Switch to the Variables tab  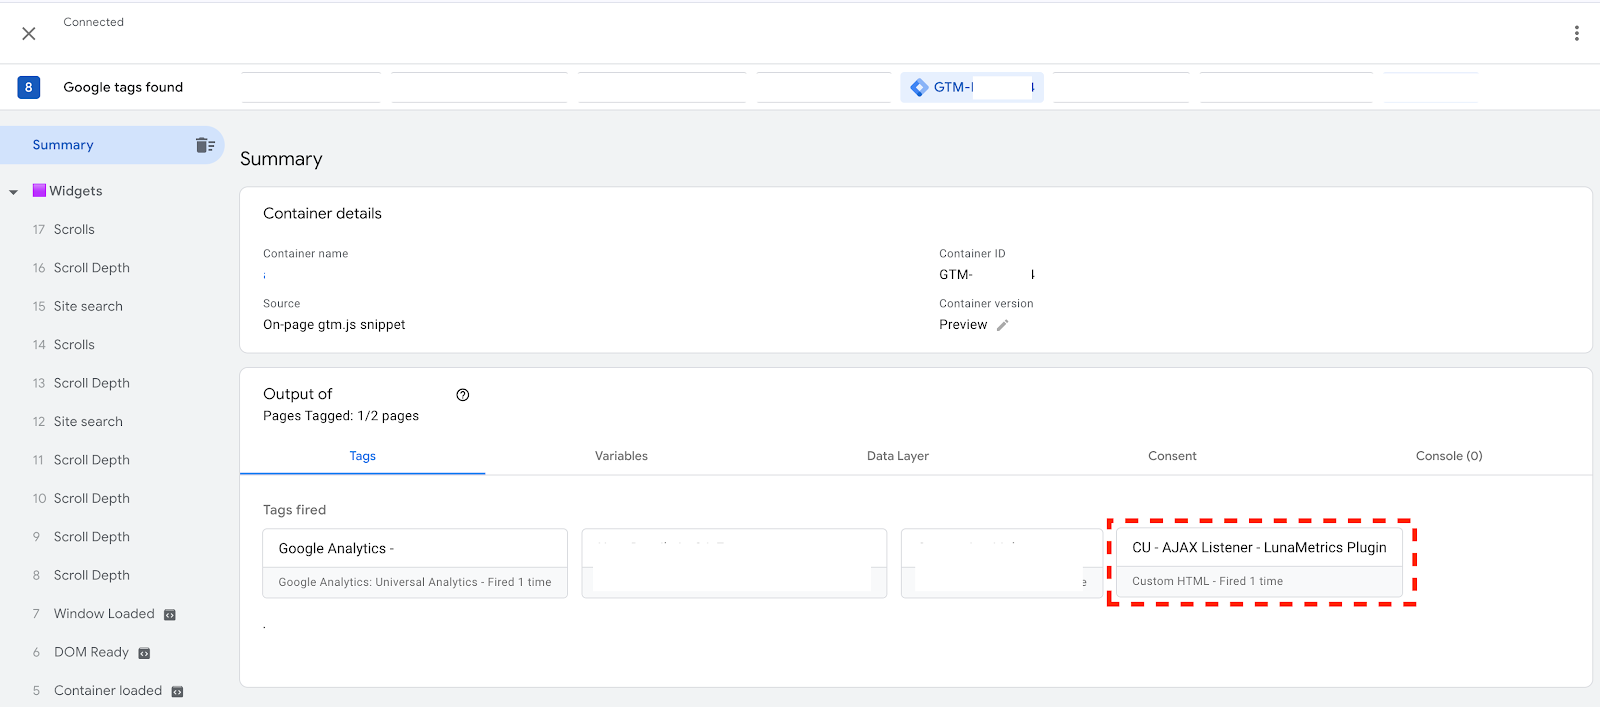pyautogui.click(x=621, y=456)
